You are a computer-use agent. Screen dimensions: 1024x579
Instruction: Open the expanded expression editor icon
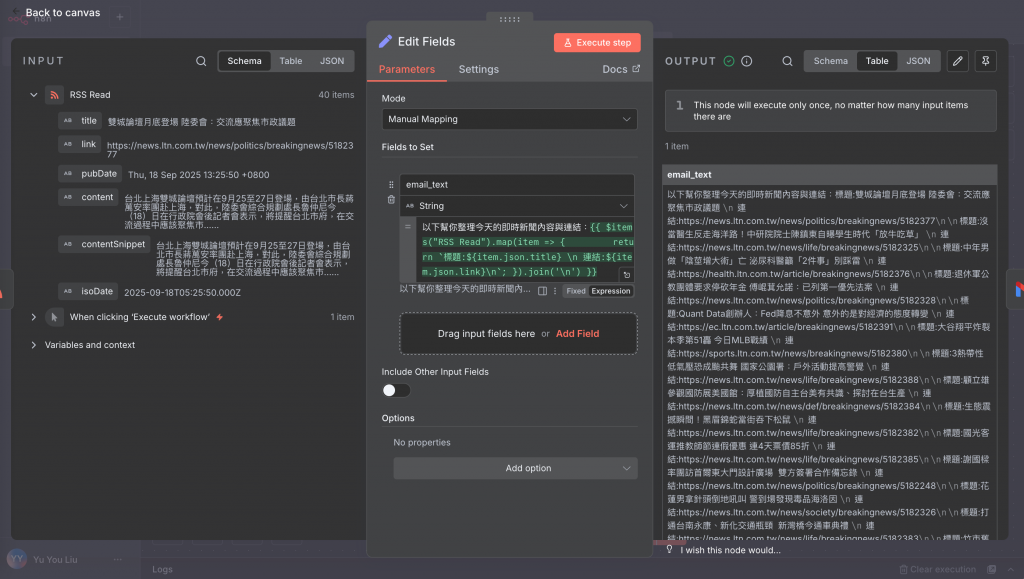626,275
